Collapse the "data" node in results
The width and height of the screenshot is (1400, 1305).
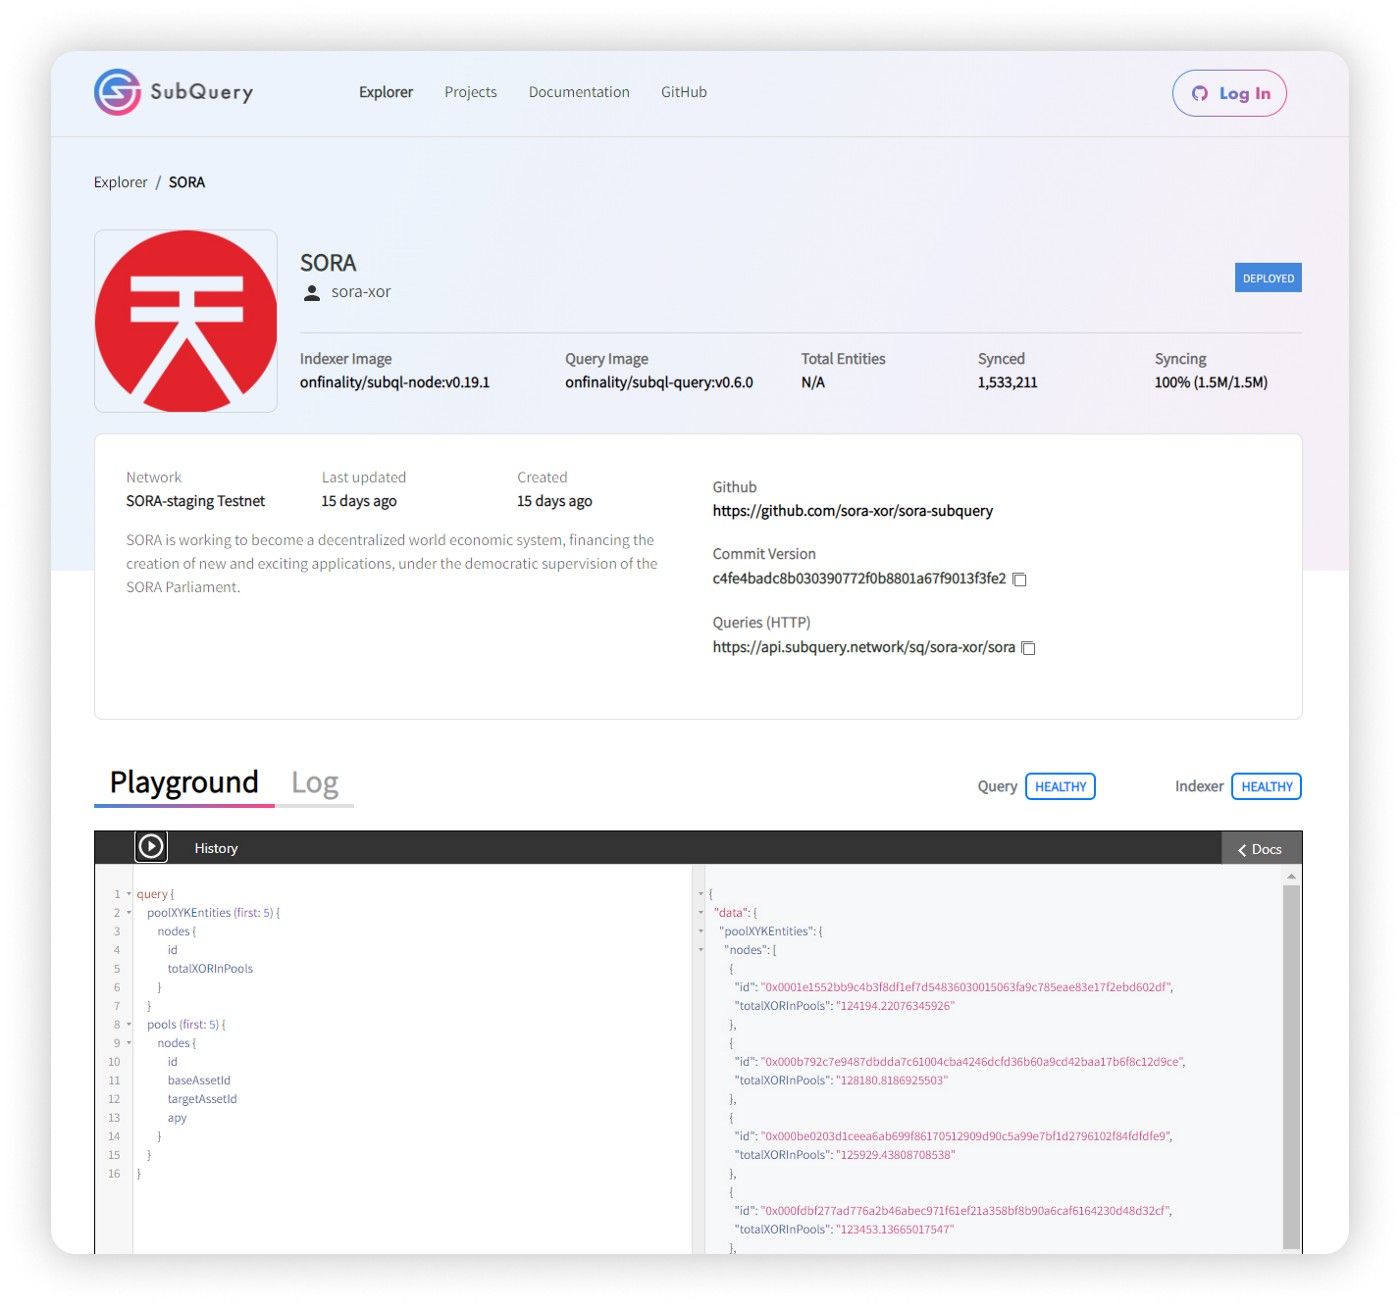701,913
